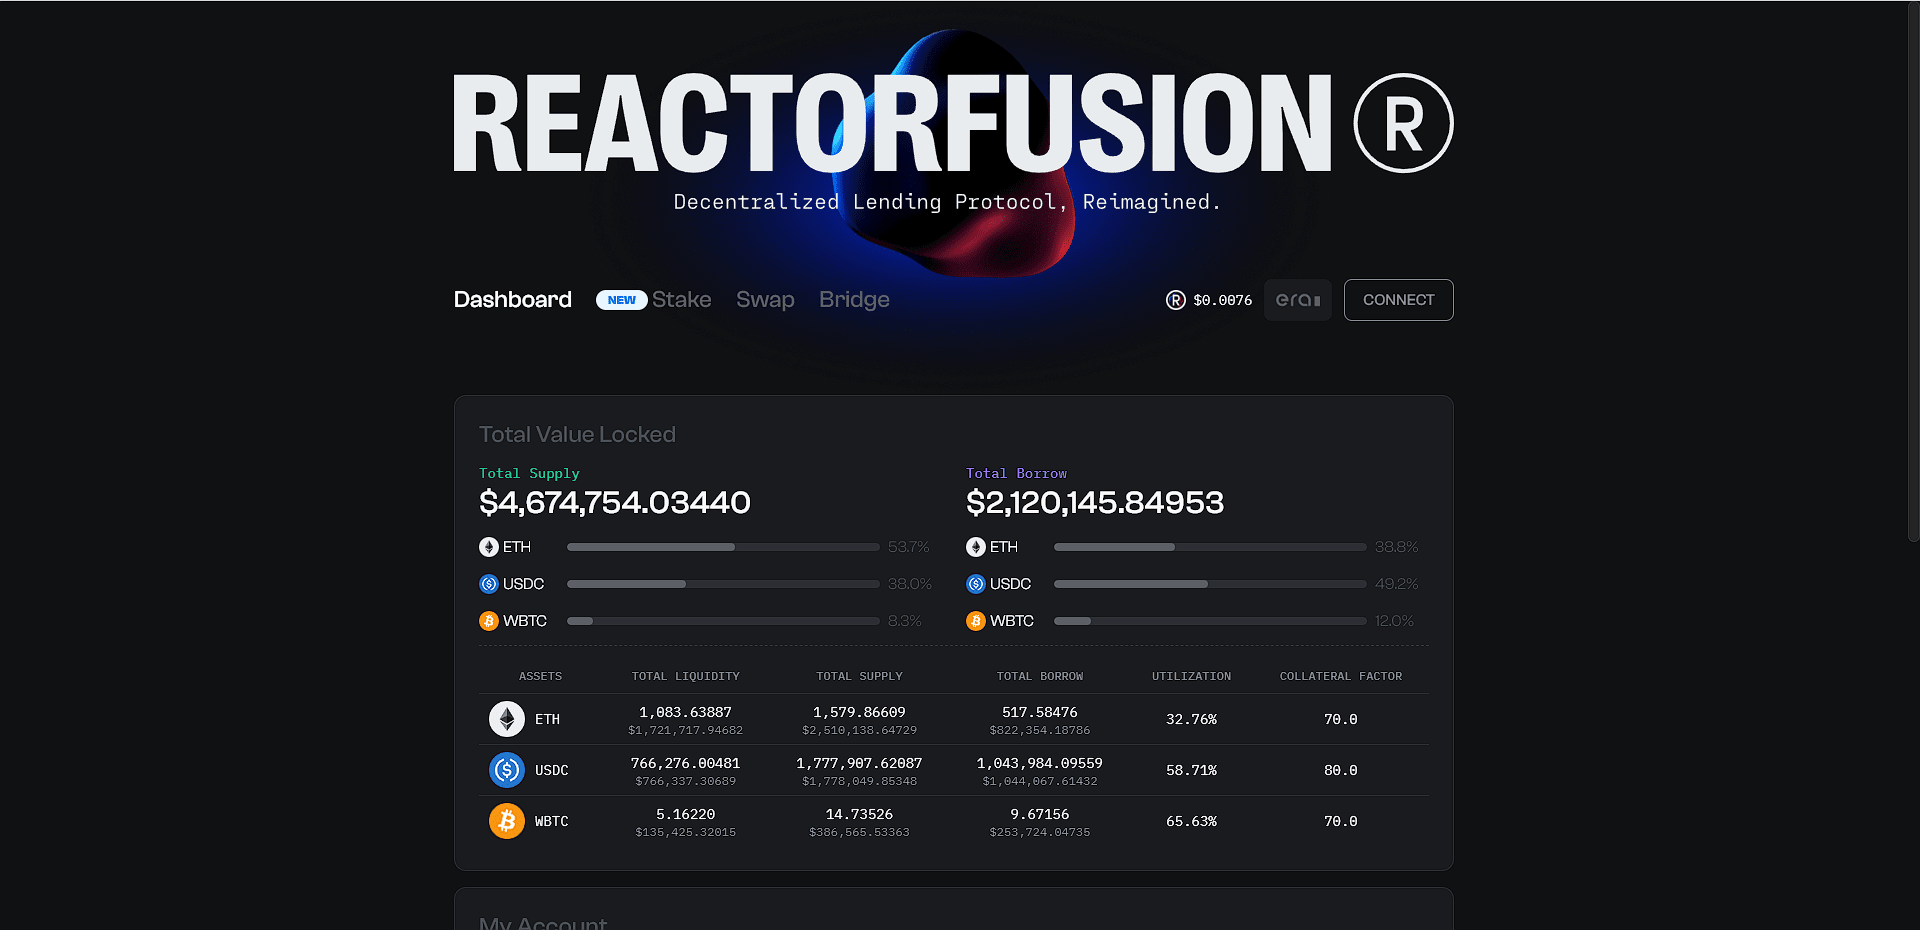Click the green Total Supply label

pyautogui.click(x=529, y=473)
